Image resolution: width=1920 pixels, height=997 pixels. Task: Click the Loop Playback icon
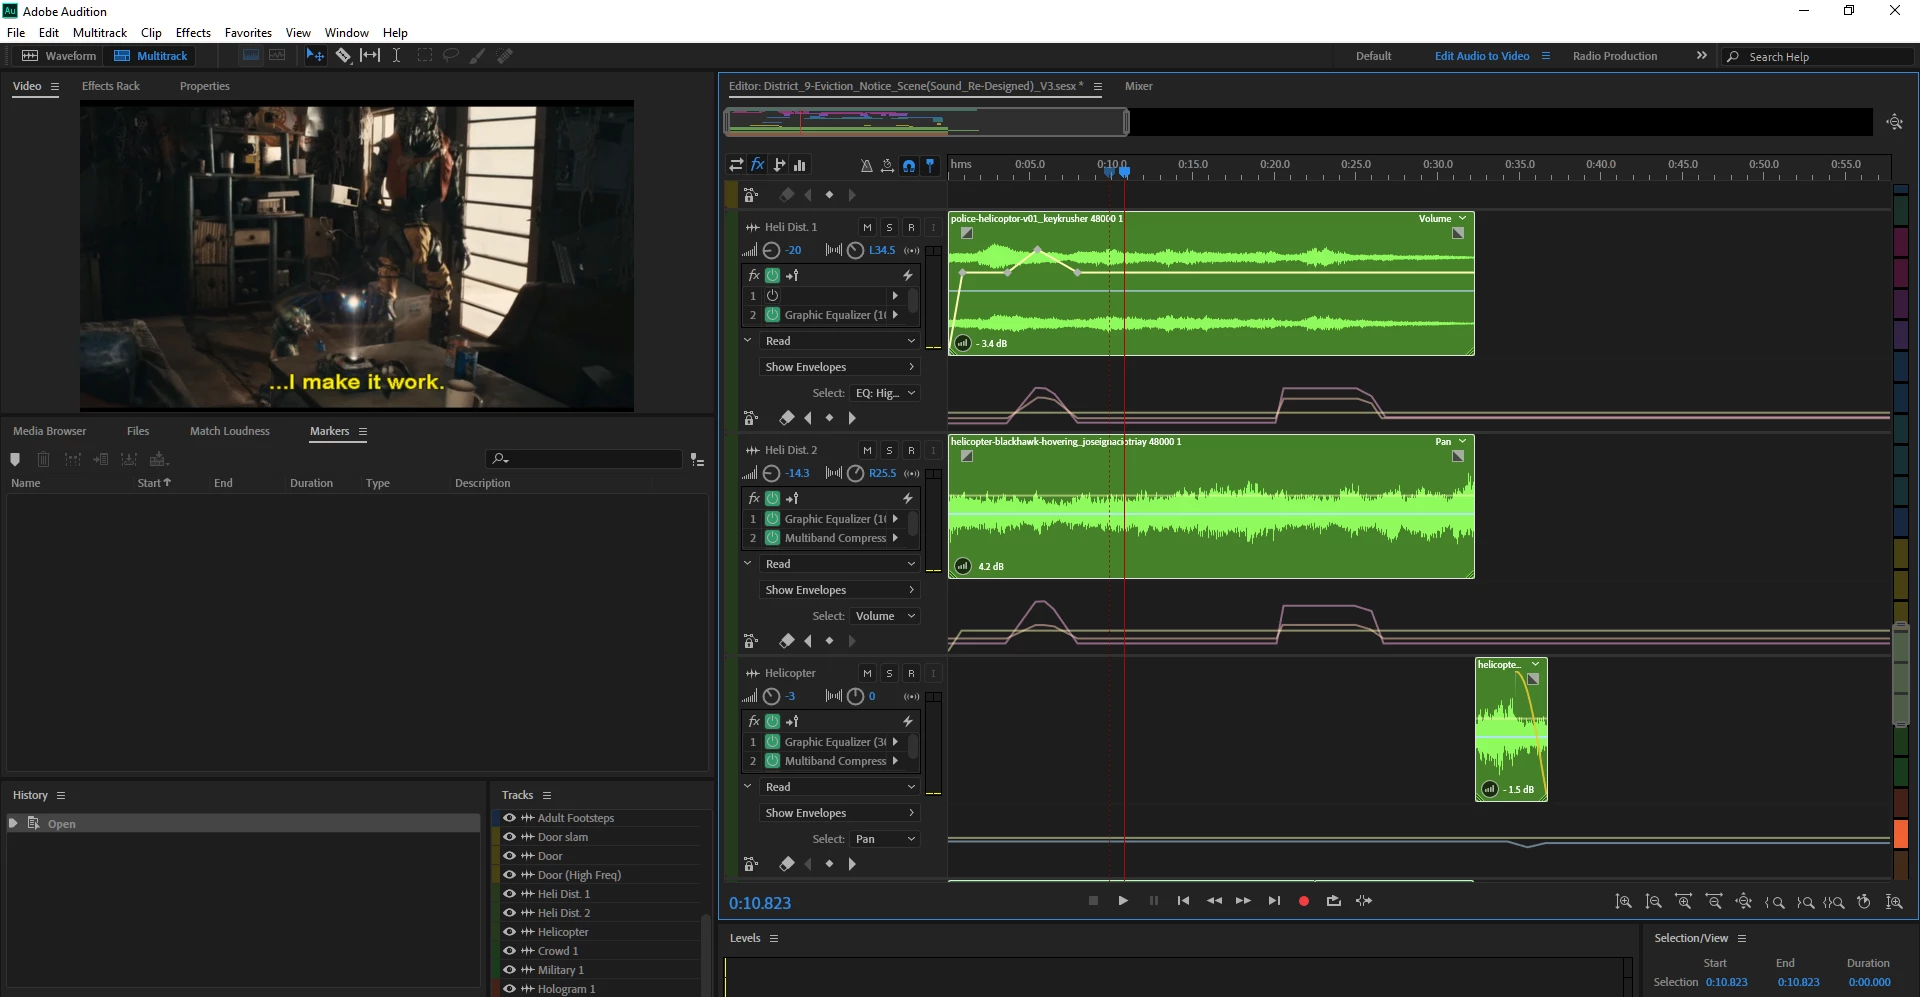coord(1333,901)
